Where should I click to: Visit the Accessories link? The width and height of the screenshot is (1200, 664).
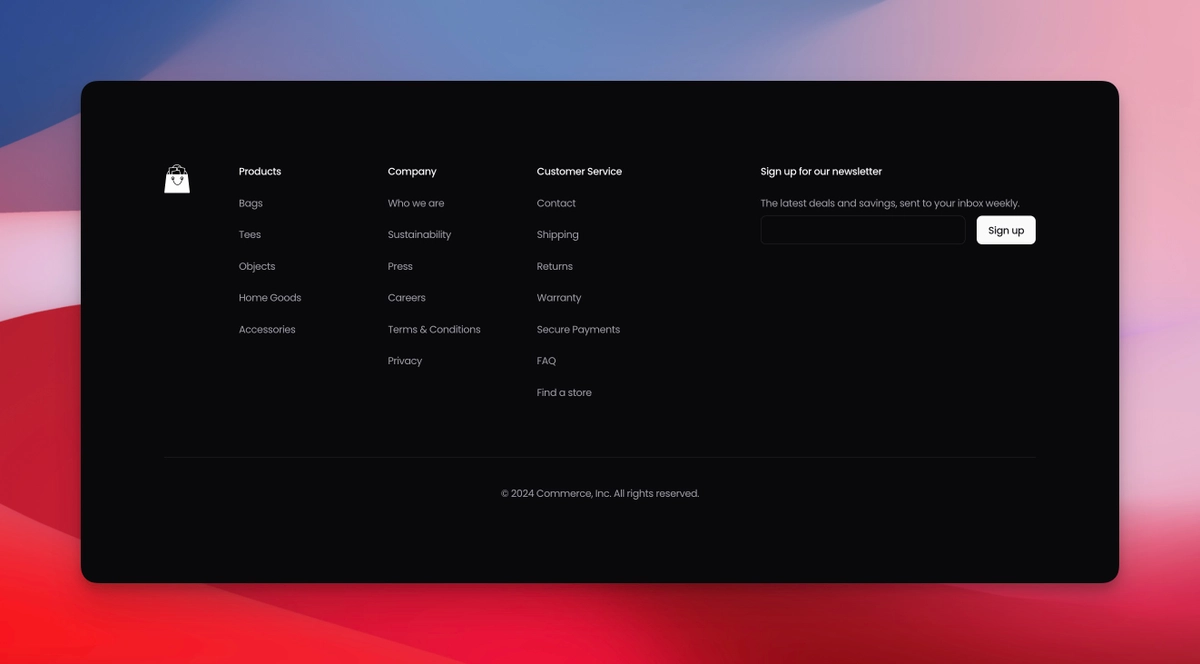[267, 329]
